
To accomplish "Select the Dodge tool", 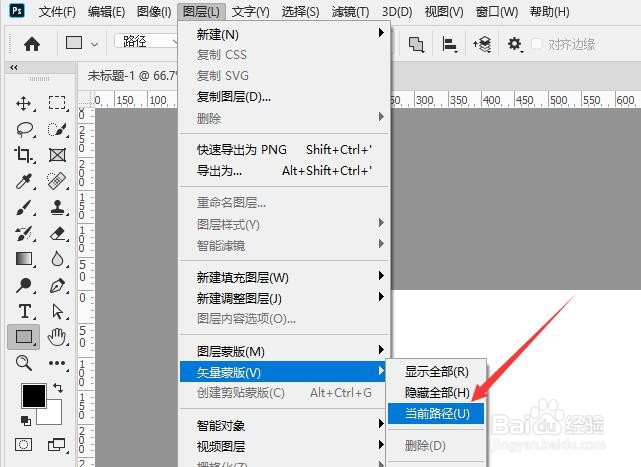I will tap(24, 285).
